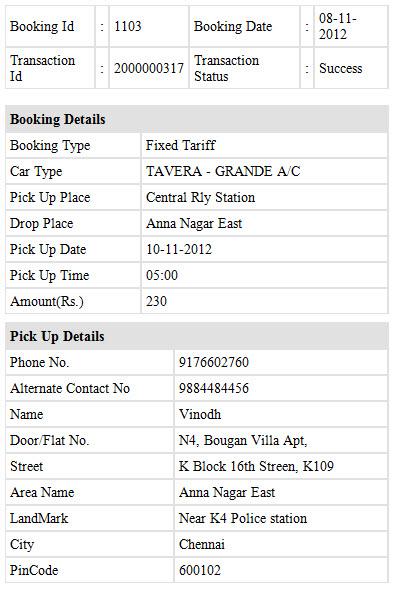Click the Booking Date value 08-11-2012
The height and width of the screenshot is (591, 395).
[x=338, y=26]
